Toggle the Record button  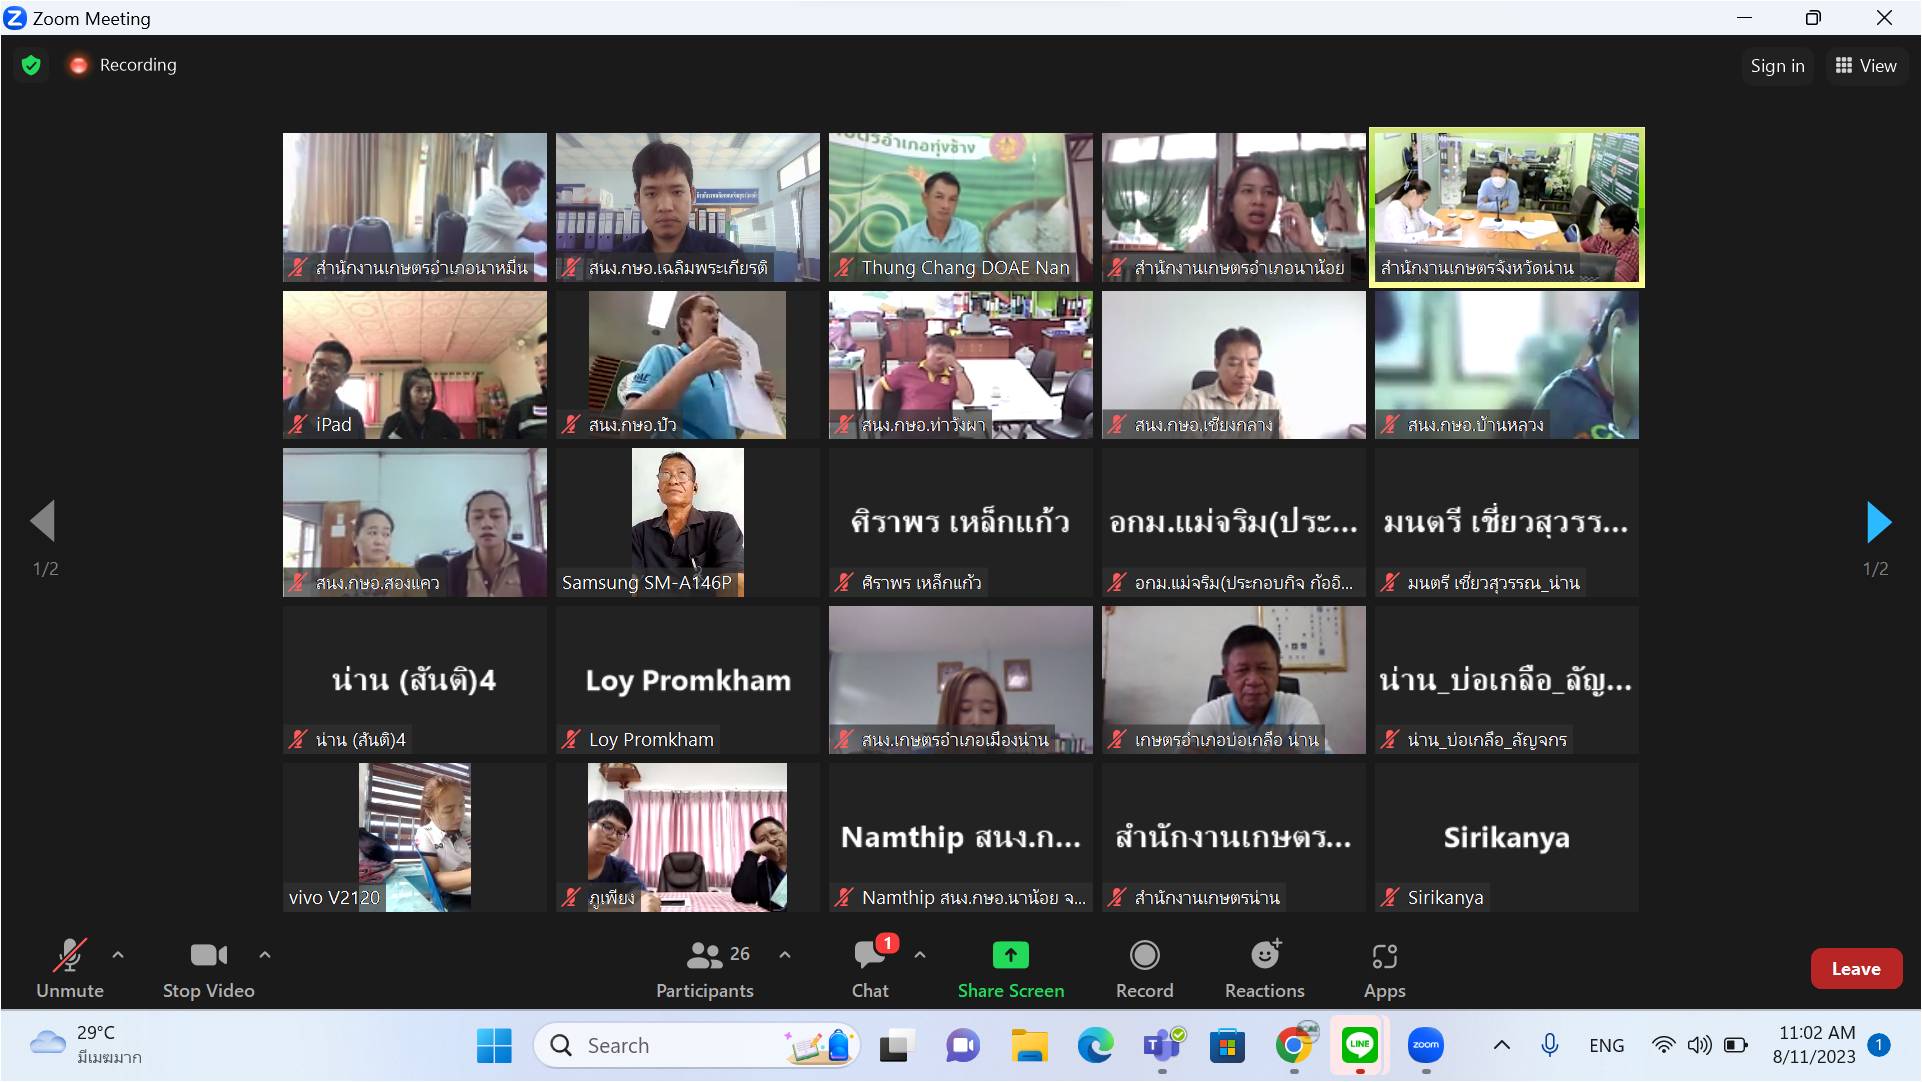tap(1144, 957)
